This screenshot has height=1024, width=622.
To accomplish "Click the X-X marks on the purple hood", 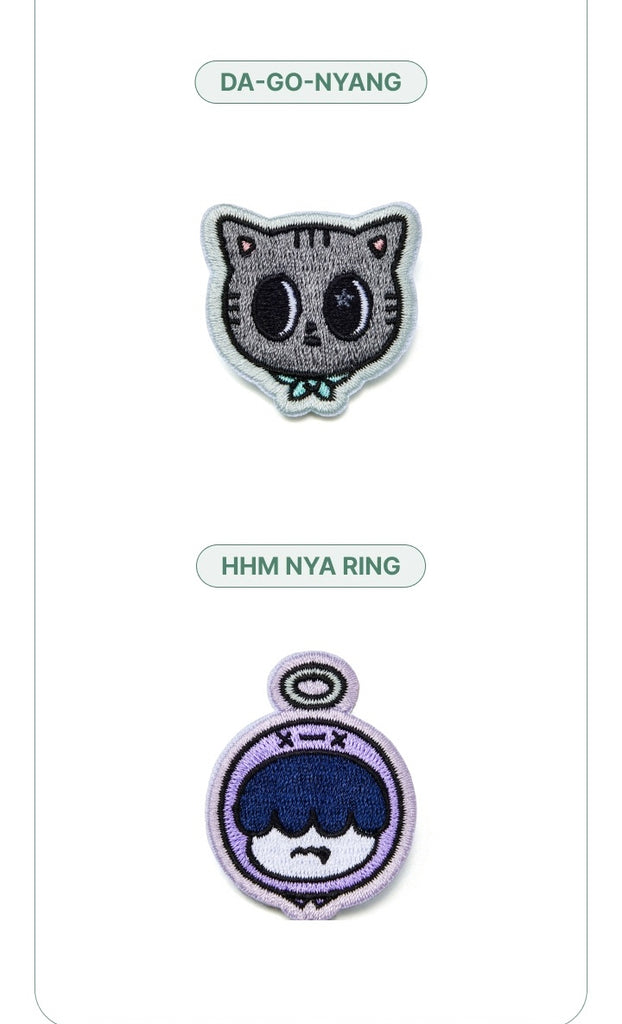I will point(311,740).
